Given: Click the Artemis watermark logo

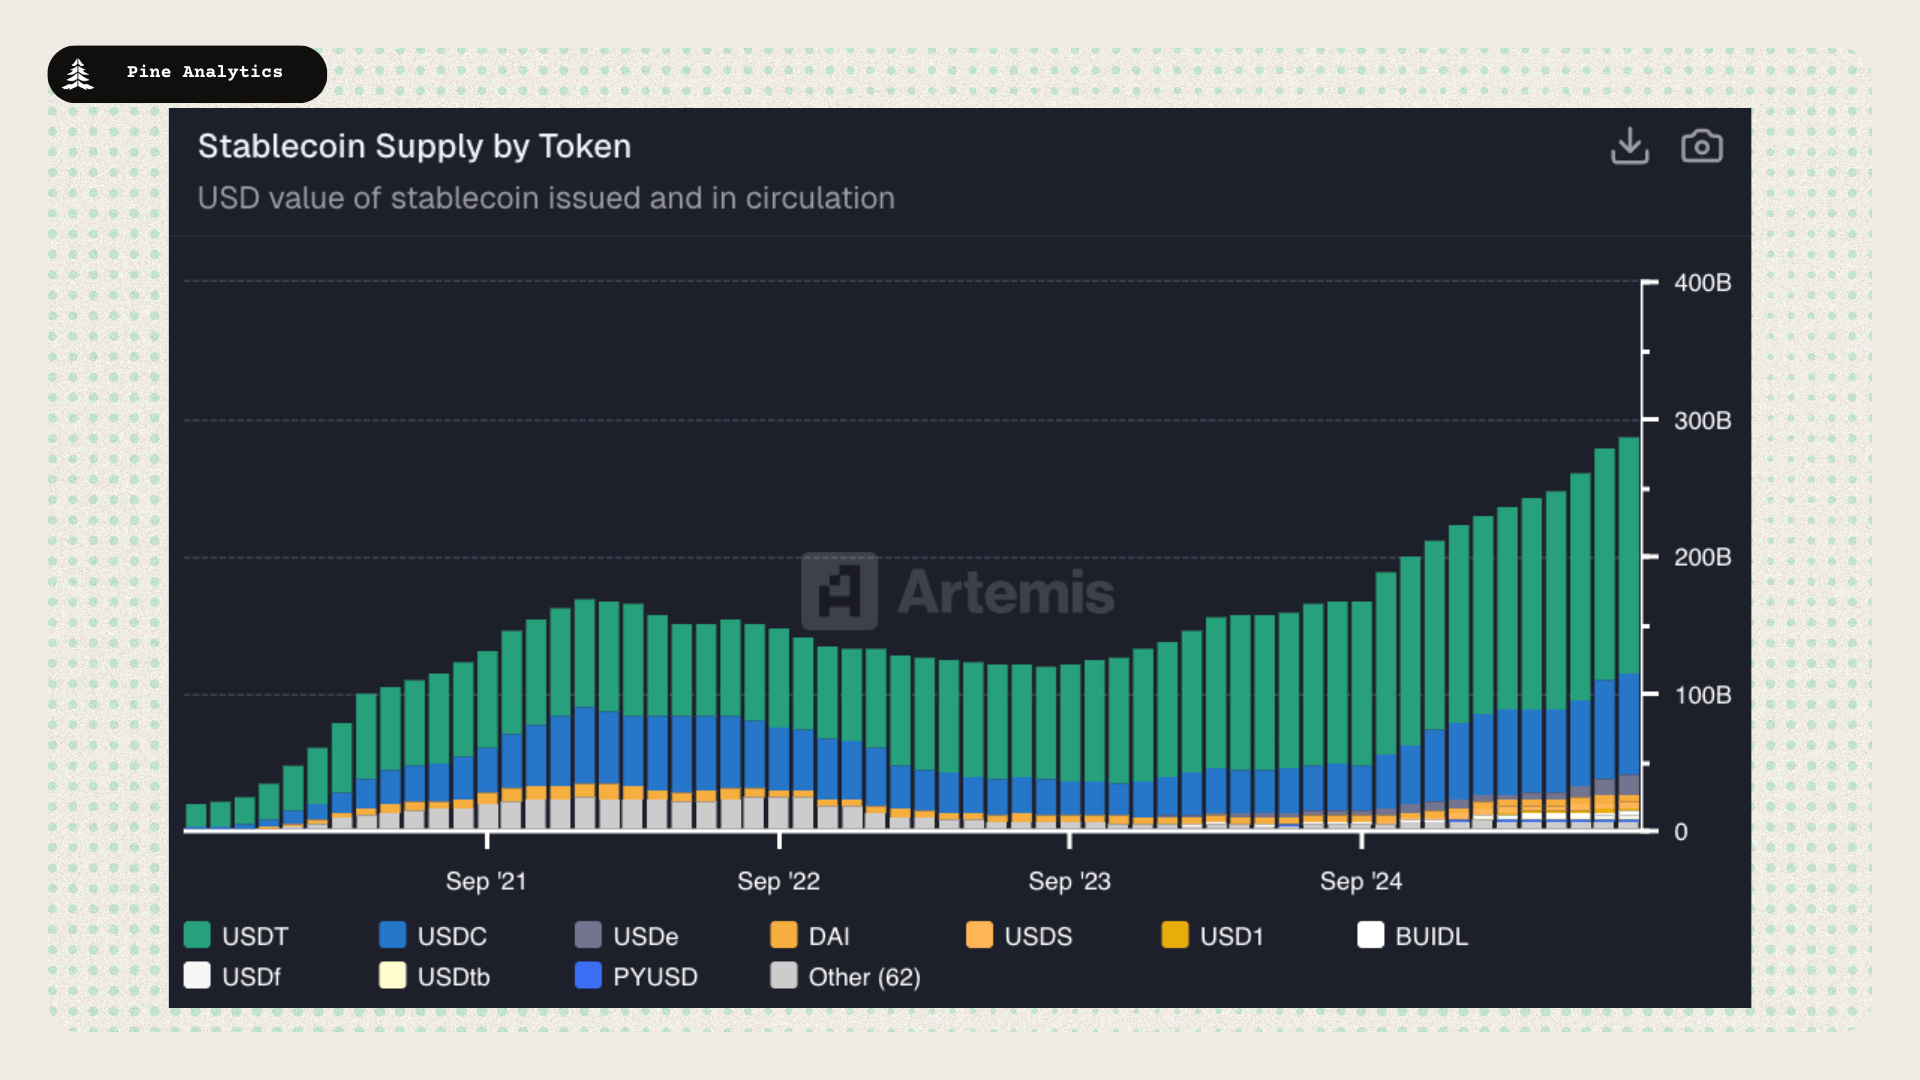Looking at the screenshot, I should pos(839,591).
